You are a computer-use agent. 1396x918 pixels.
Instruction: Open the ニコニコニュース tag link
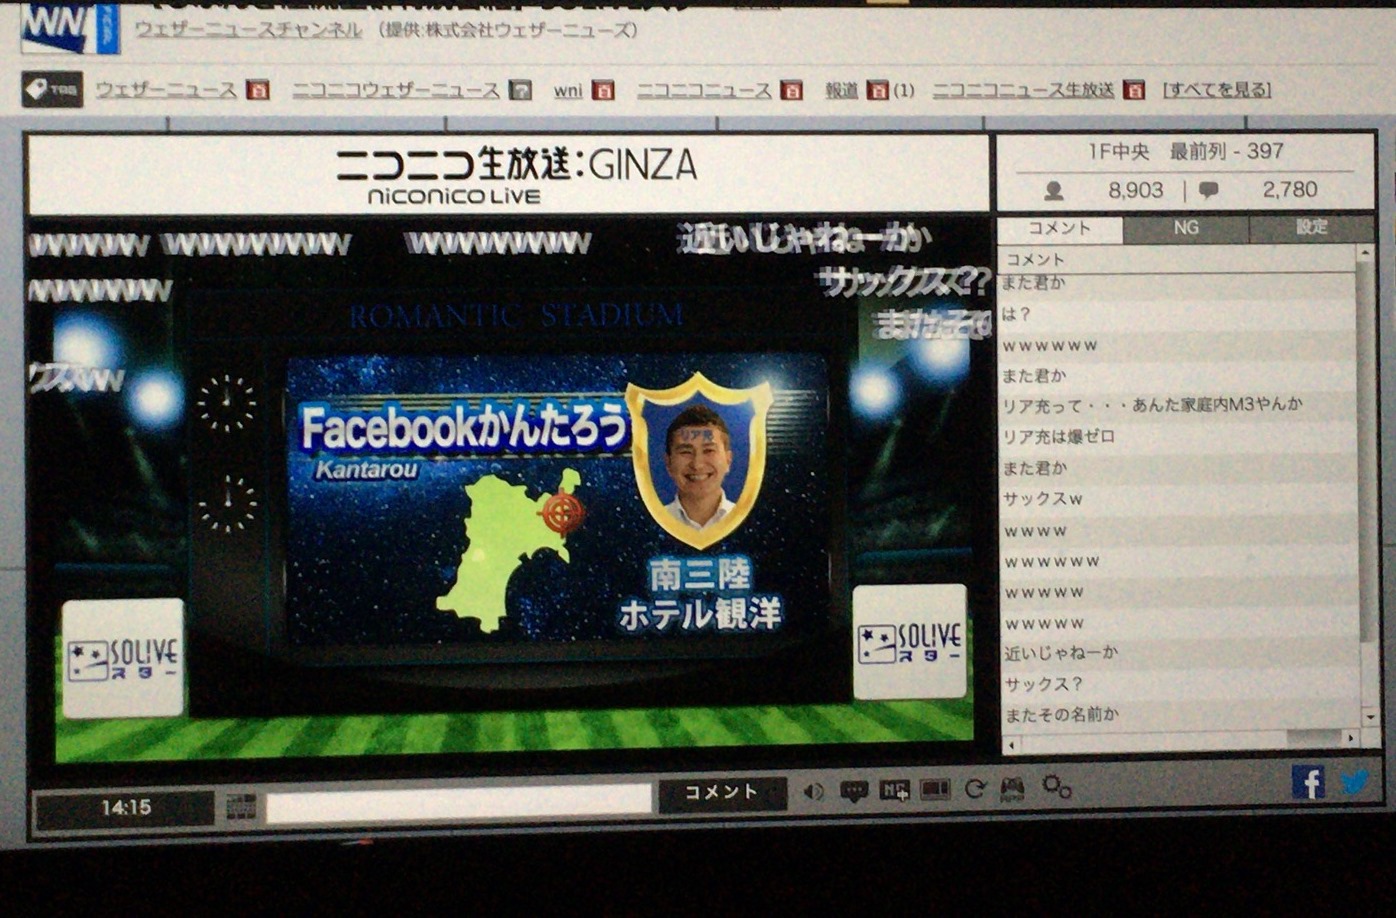pos(704,90)
